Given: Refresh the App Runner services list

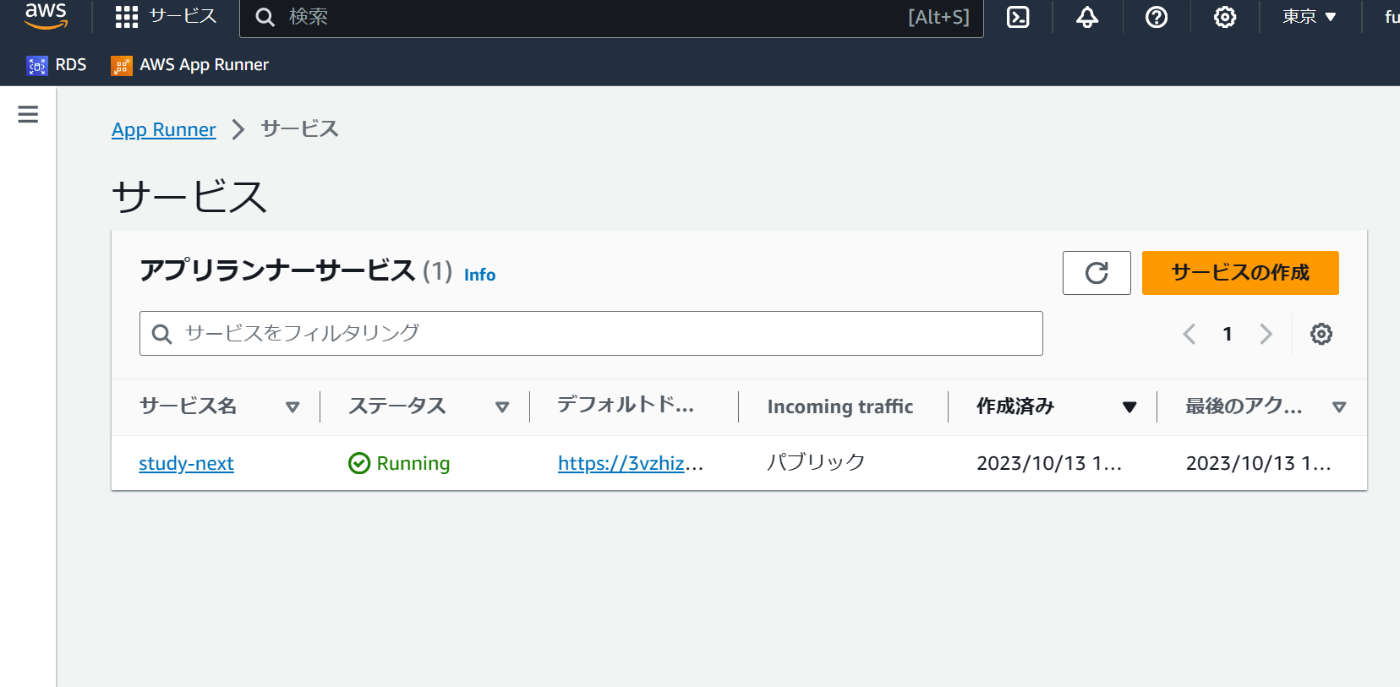Looking at the screenshot, I should coord(1097,273).
